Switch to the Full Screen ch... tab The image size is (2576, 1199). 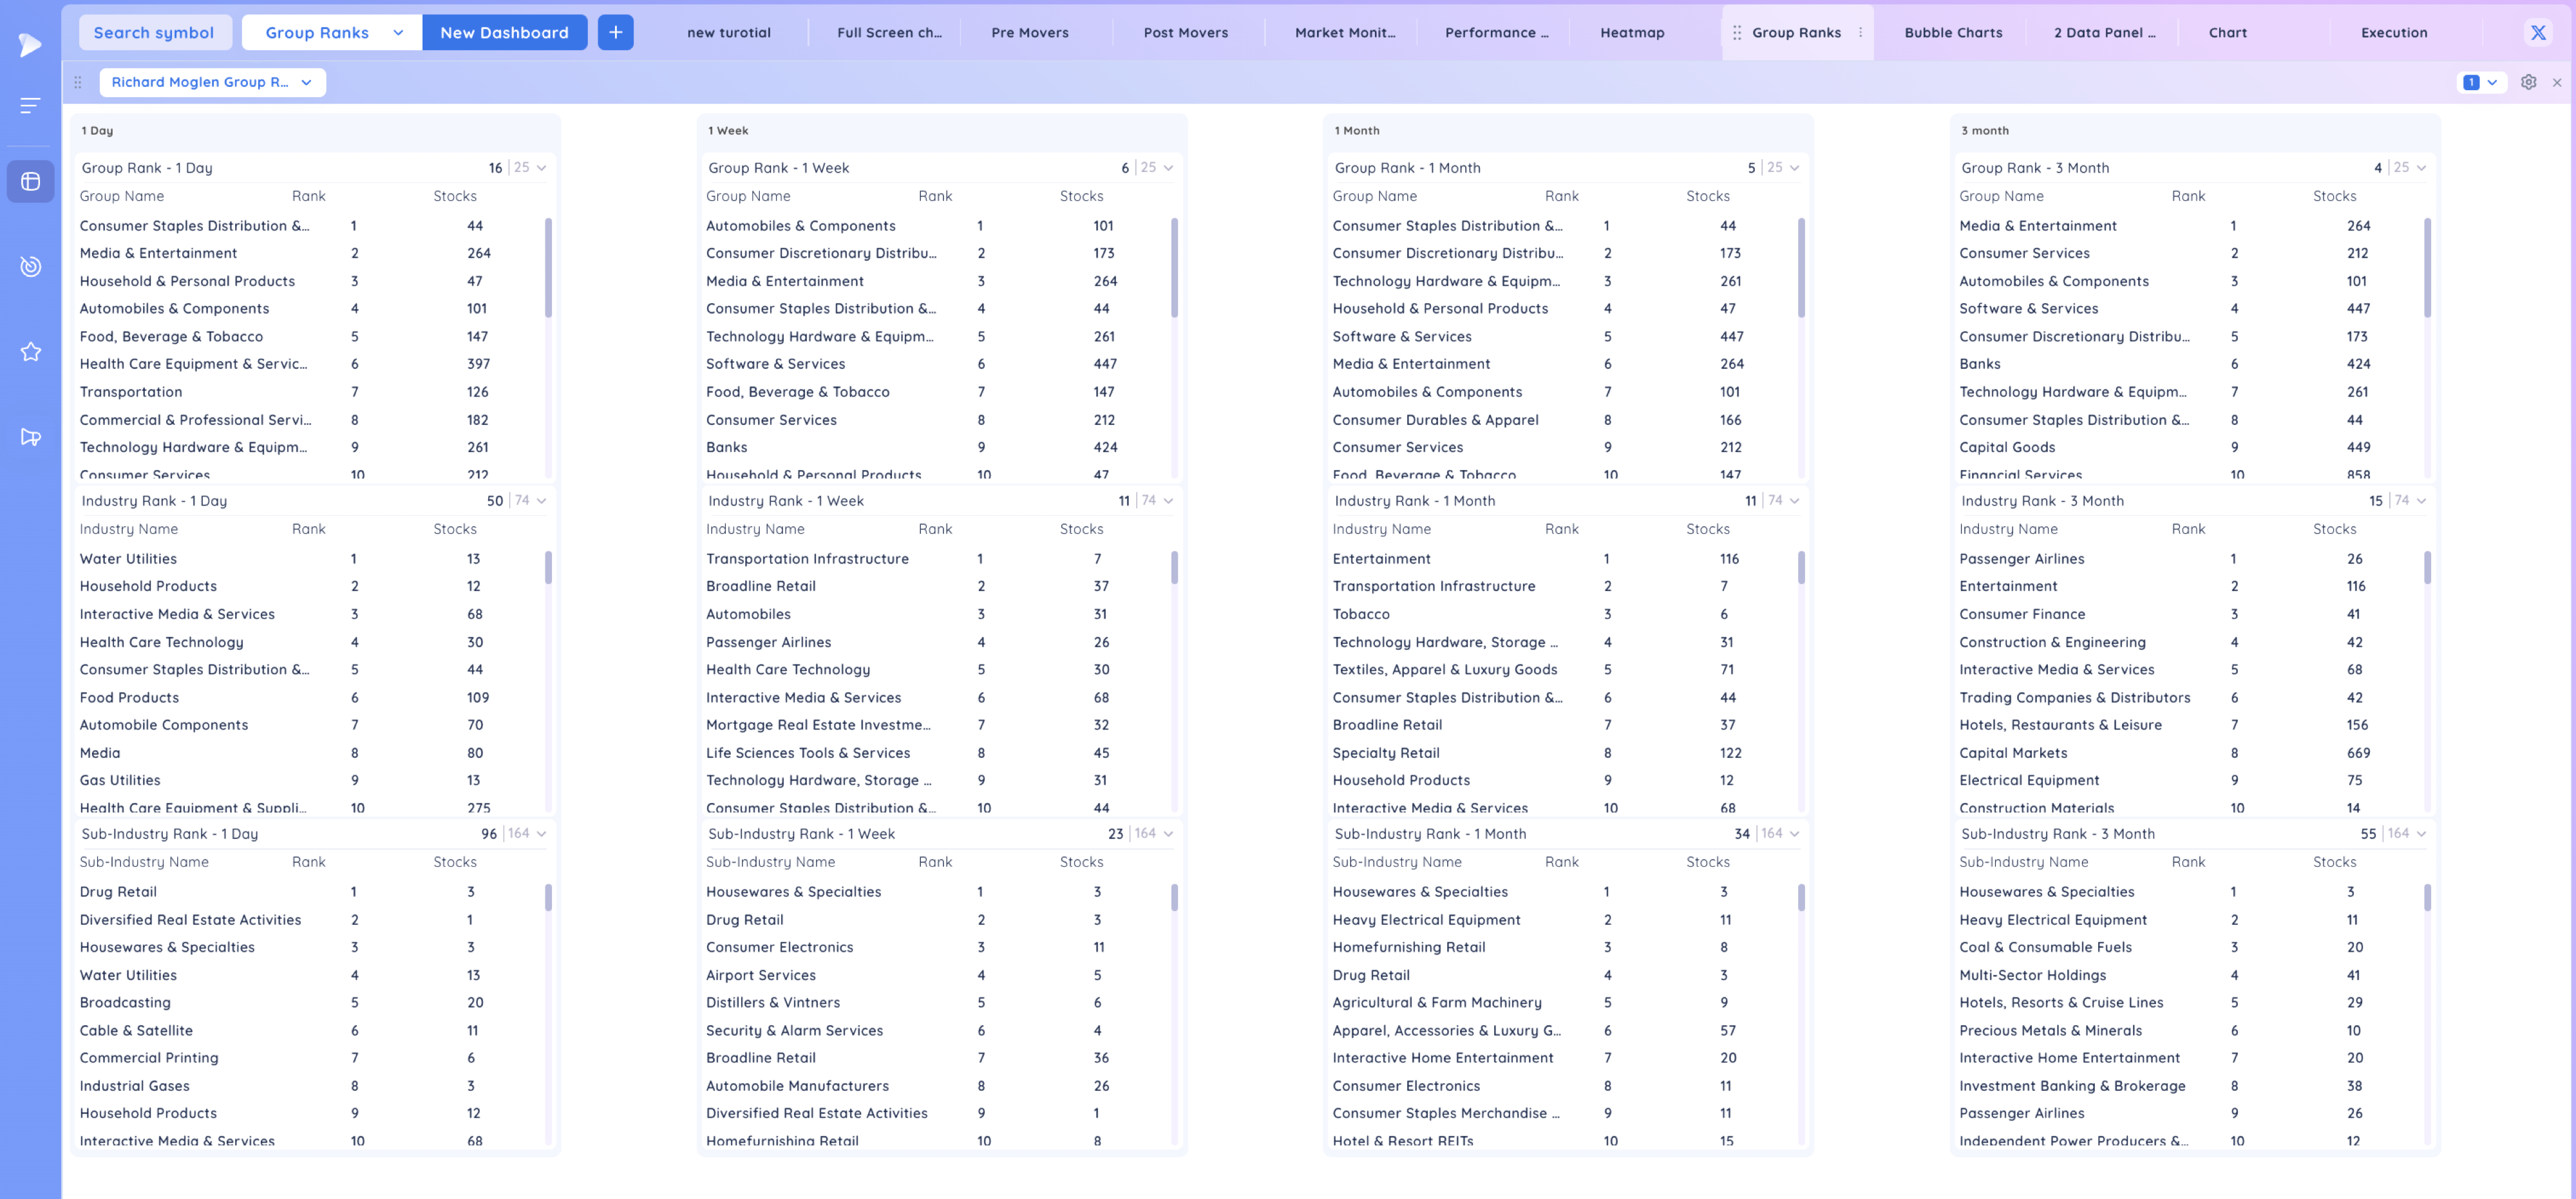coord(889,32)
